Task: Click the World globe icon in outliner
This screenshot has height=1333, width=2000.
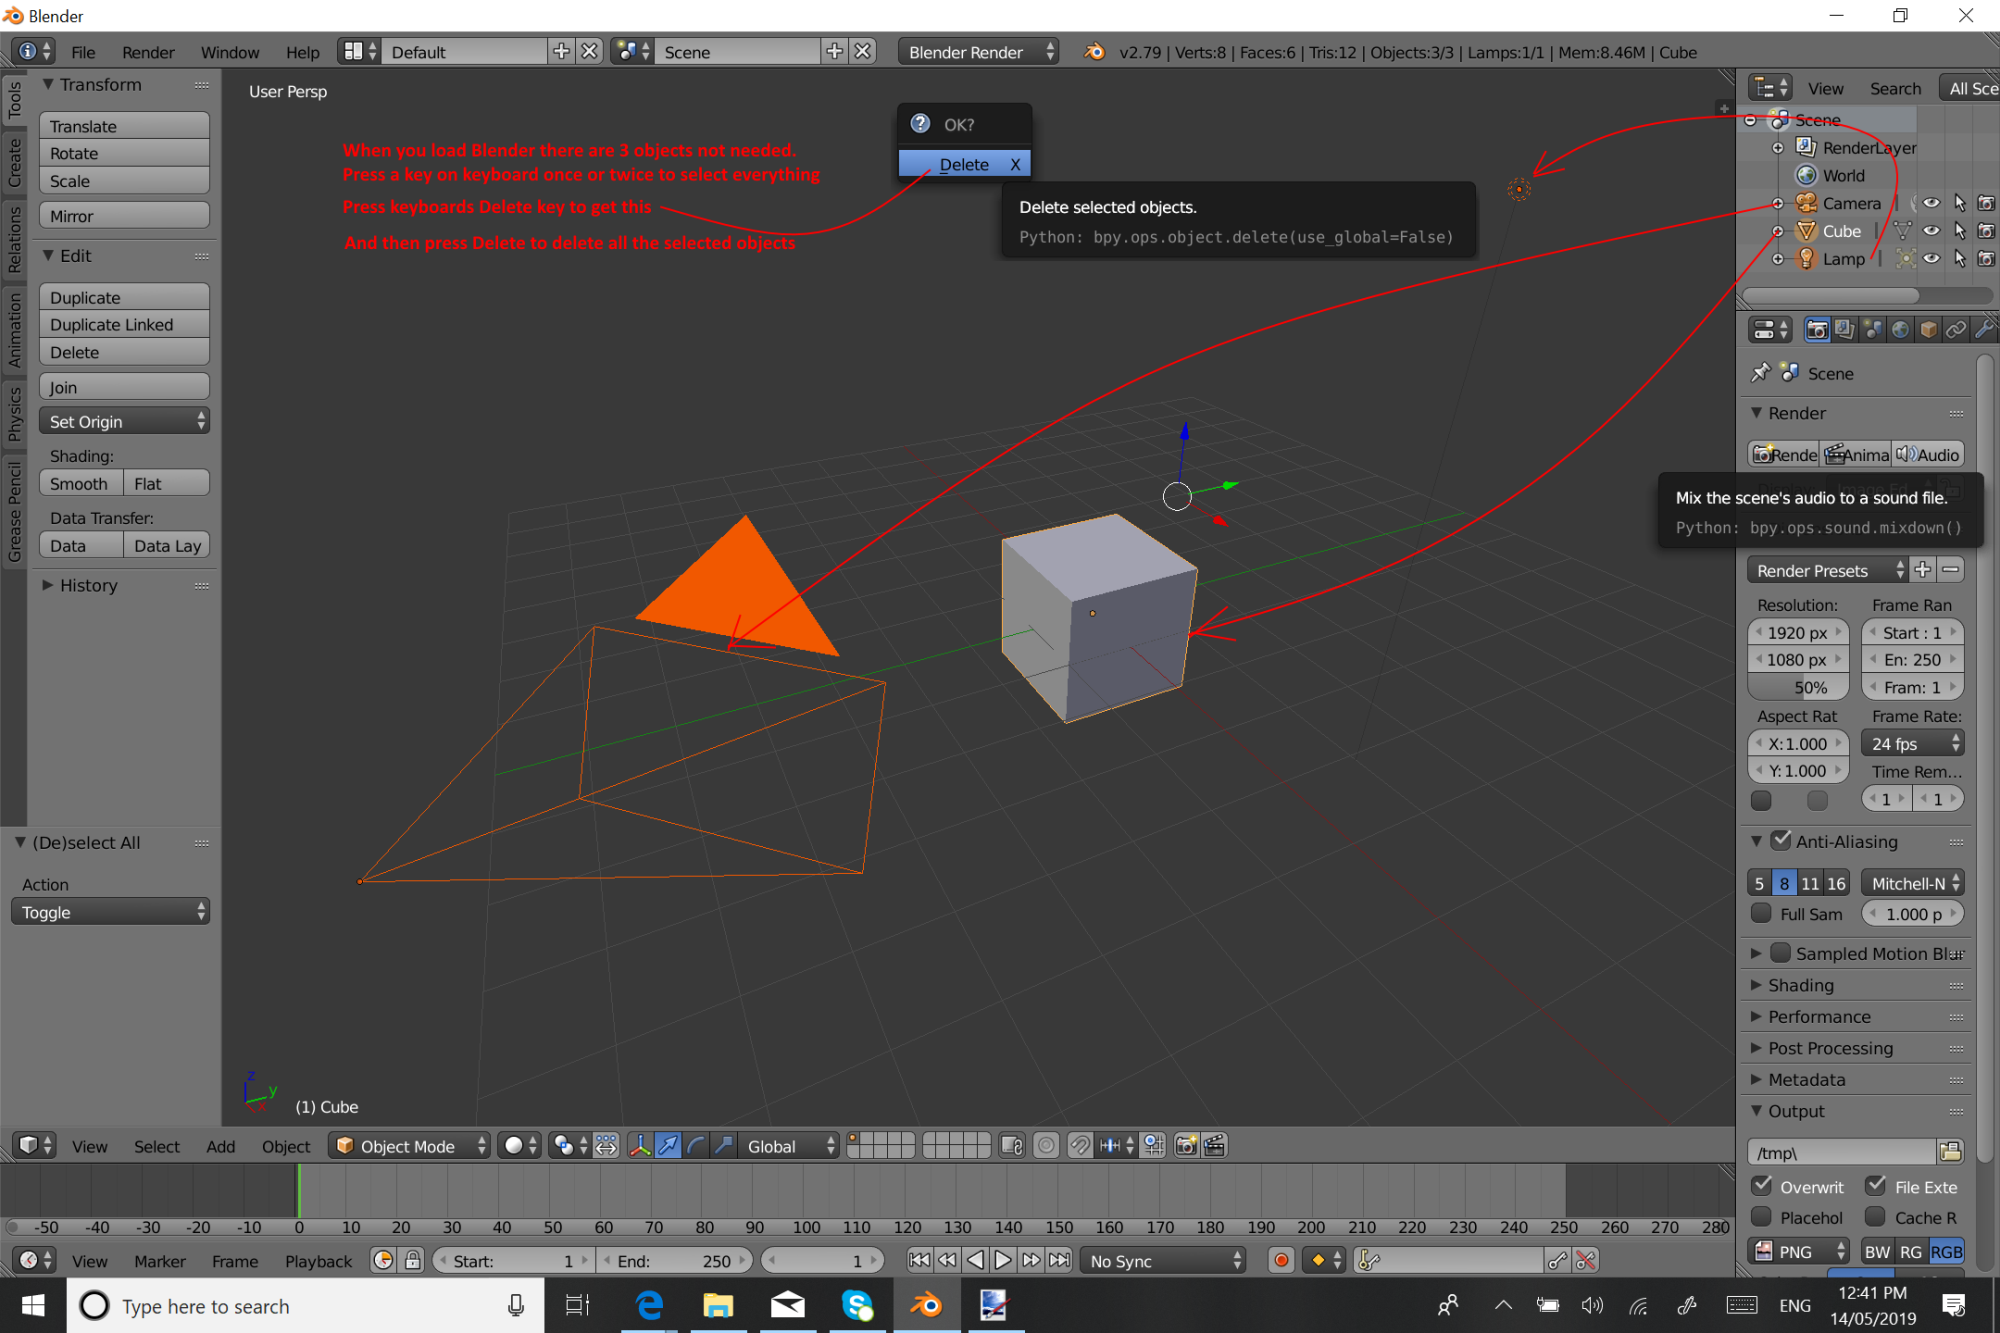Action: (1806, 175)
